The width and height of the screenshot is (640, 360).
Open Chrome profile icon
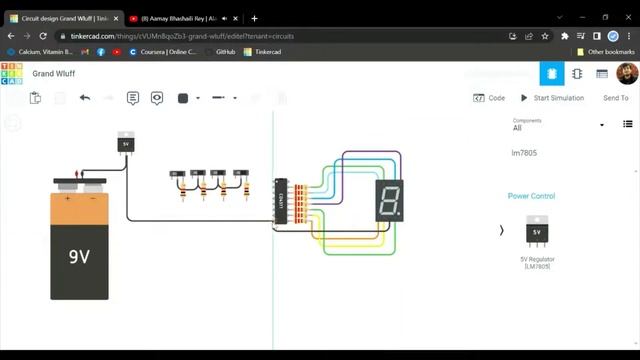click(x=613, y=36)
